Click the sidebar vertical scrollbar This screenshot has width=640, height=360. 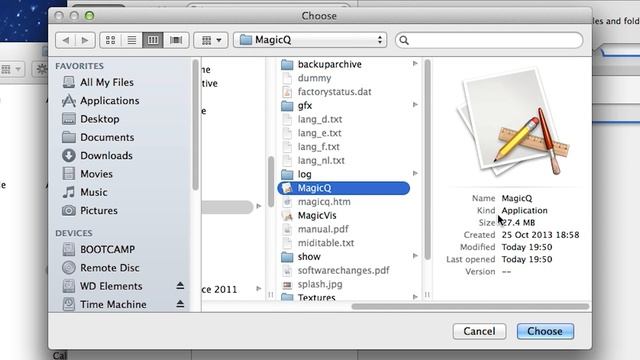[x=196, y=125]
